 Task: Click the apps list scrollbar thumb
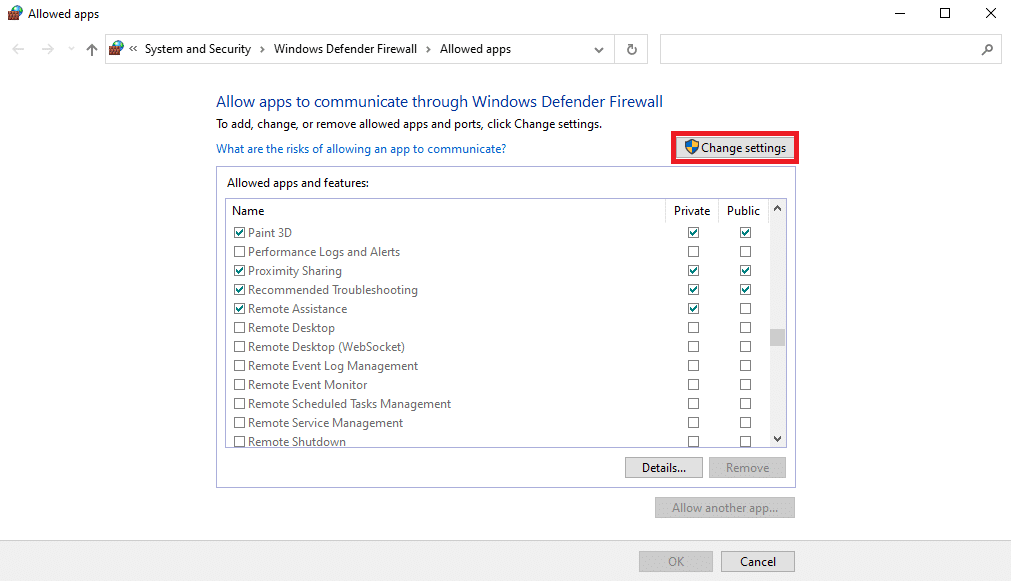[778, 337]
